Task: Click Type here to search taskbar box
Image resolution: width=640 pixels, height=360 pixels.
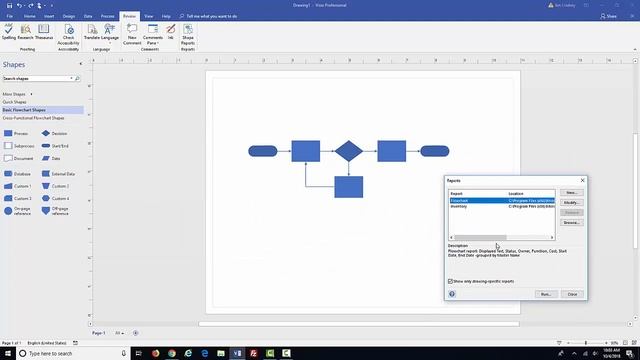Action: (x=73, y=353)
